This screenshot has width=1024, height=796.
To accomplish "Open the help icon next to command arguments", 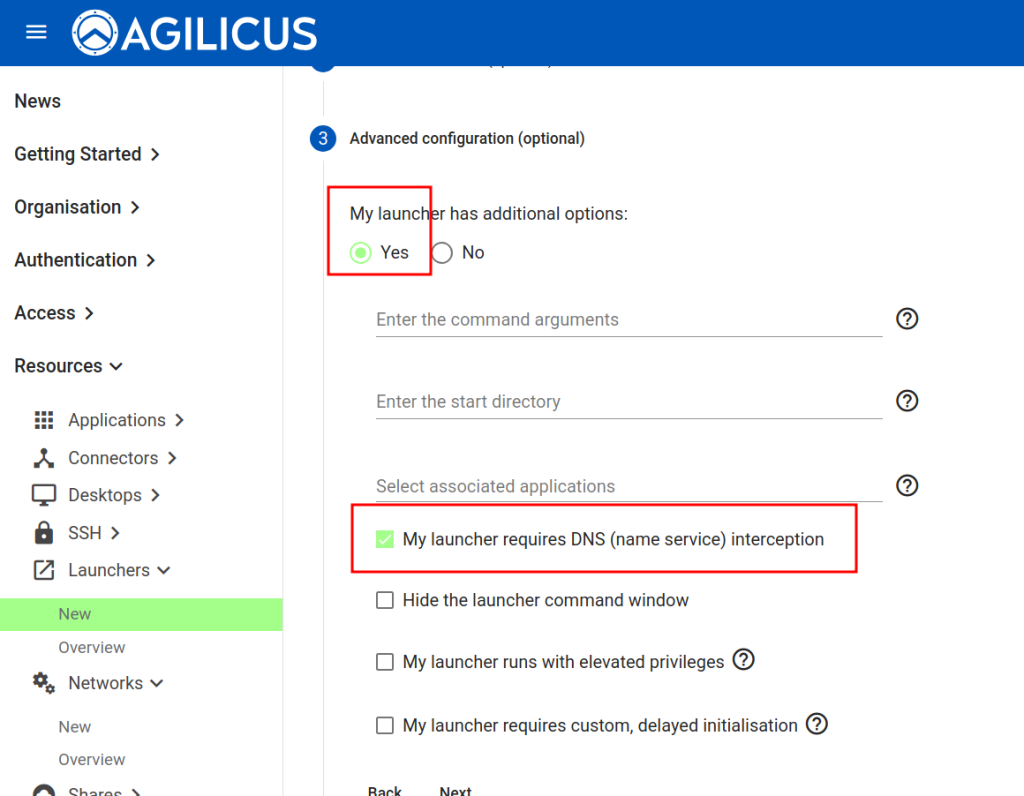I will tap(907, 319).
